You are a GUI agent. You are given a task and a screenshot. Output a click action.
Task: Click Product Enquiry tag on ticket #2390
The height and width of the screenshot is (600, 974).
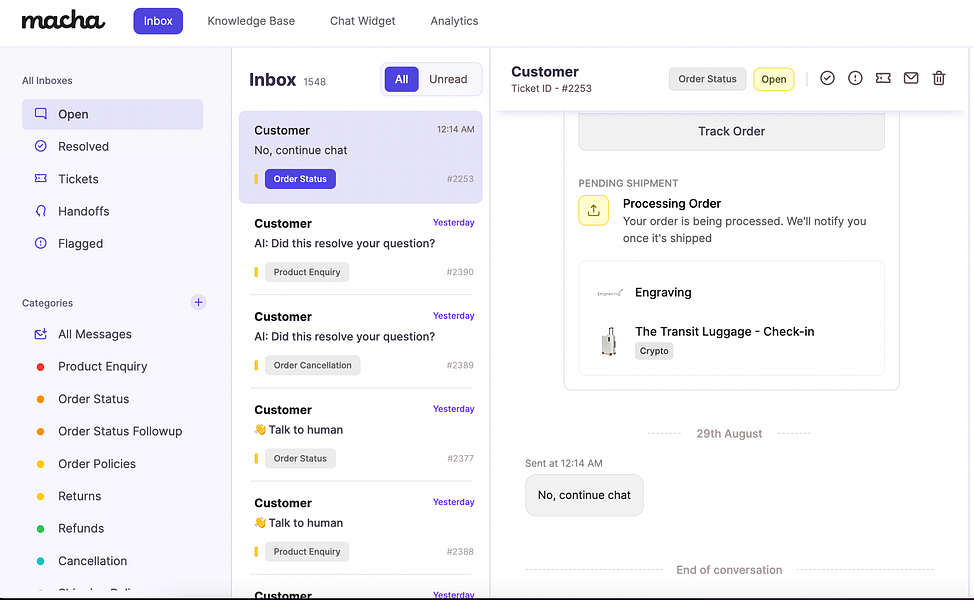tap(307, 272)
